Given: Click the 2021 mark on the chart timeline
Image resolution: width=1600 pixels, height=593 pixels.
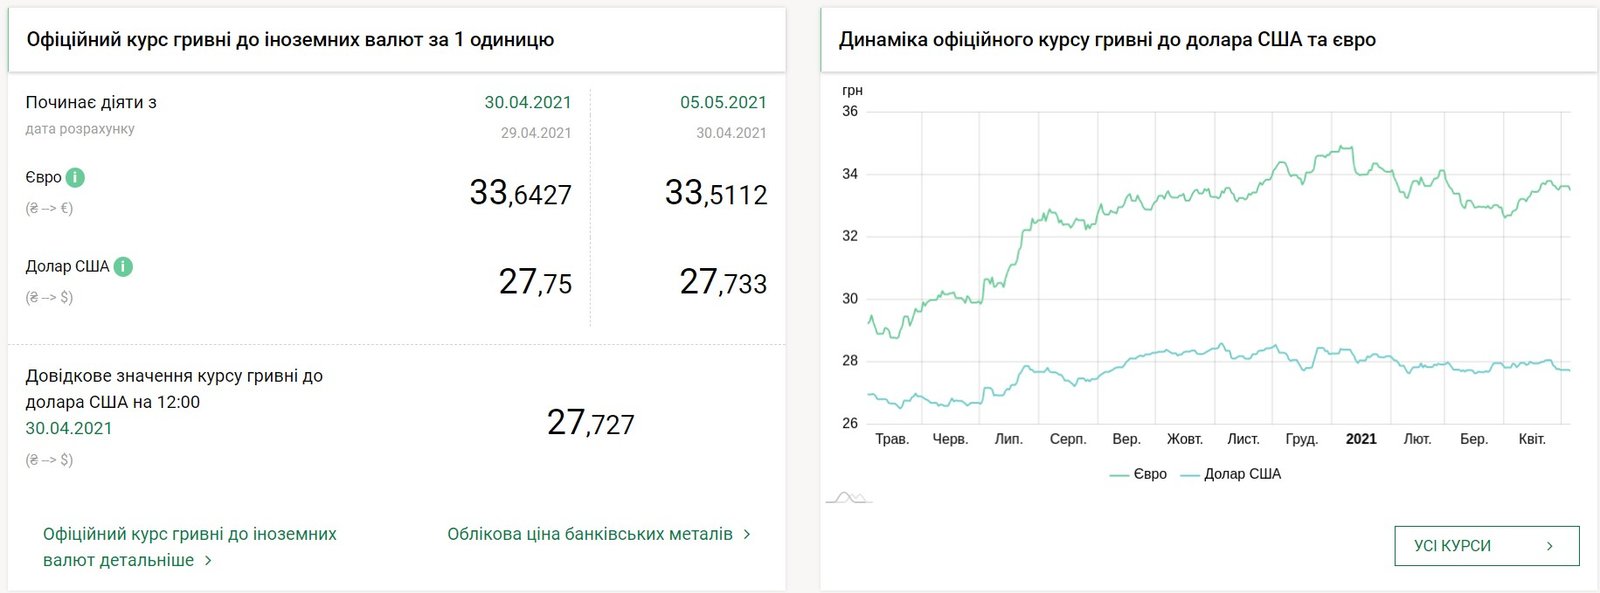Looking at the screenshot, I should coord(1361,438).
